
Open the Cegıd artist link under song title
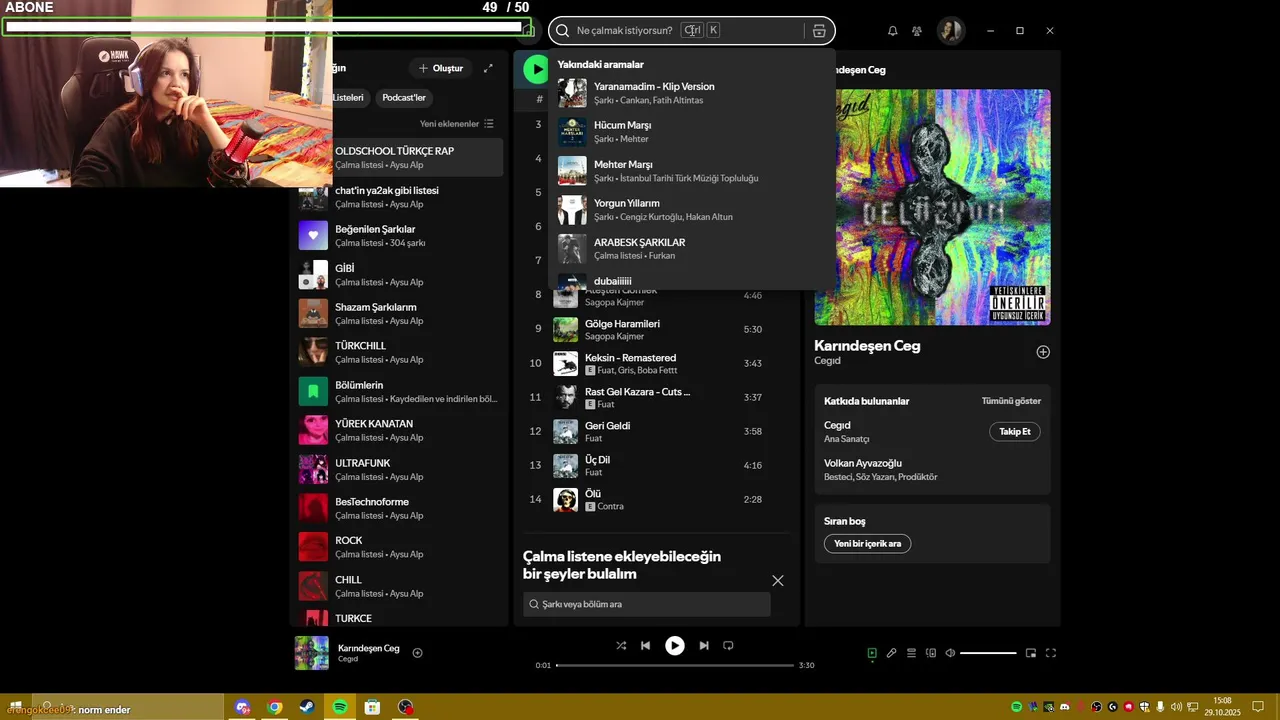[827, 361]
